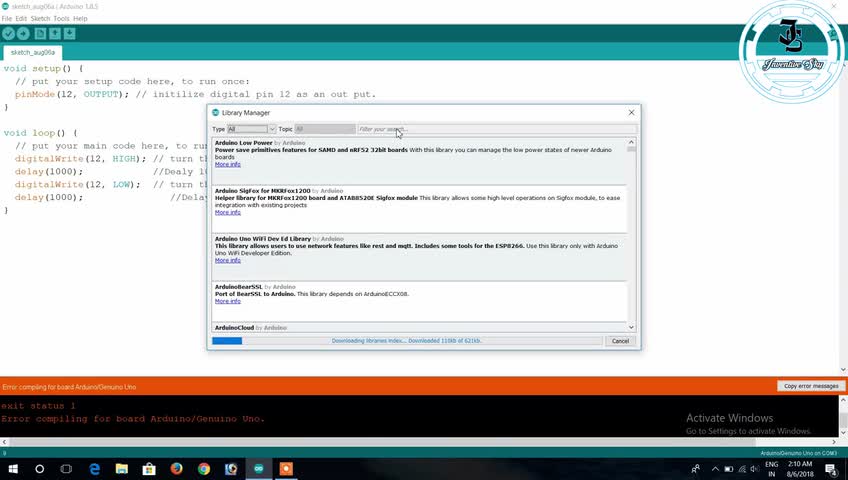Open the Wi-Fi network tray icon
The height and width of the screenshot is (480, 848).
(742, 469)
